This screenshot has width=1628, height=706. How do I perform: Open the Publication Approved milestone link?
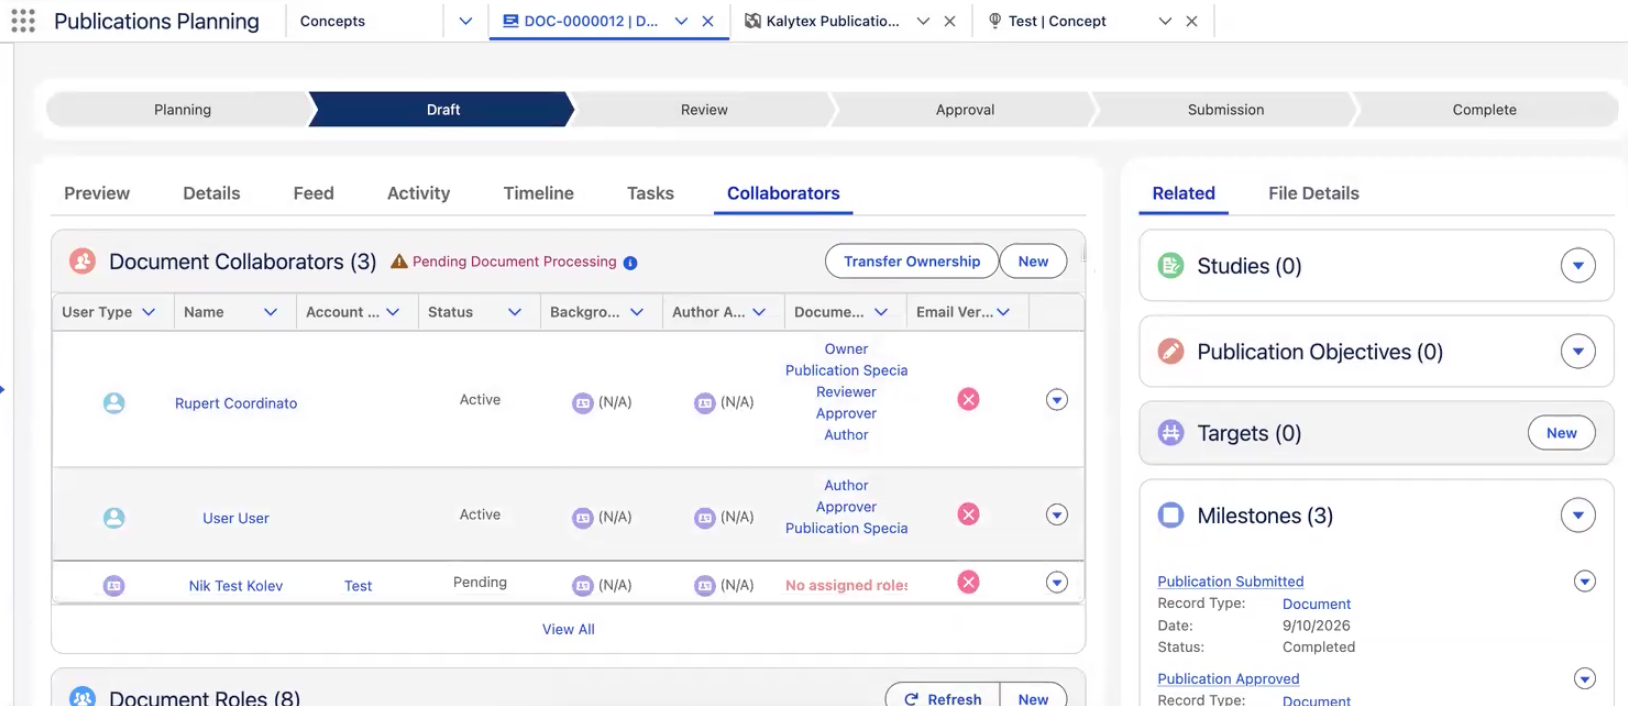click(1228, 678)
